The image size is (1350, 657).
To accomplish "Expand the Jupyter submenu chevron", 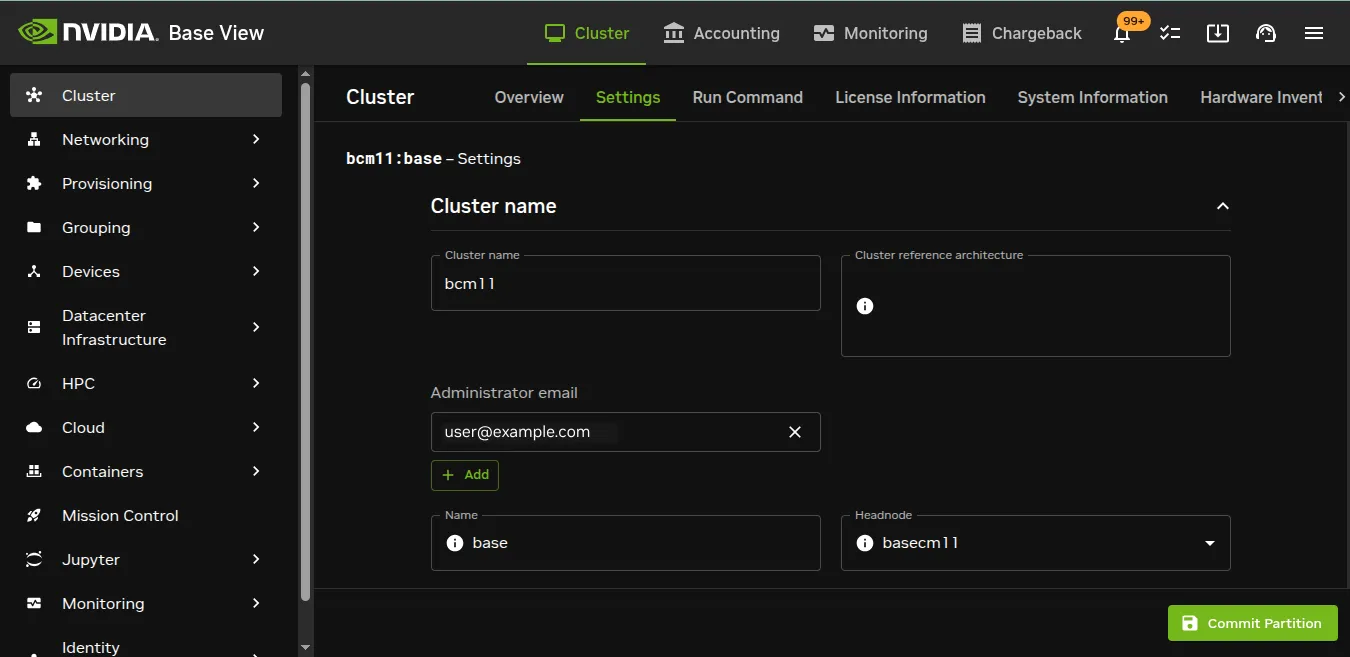I will click(256, 559).
